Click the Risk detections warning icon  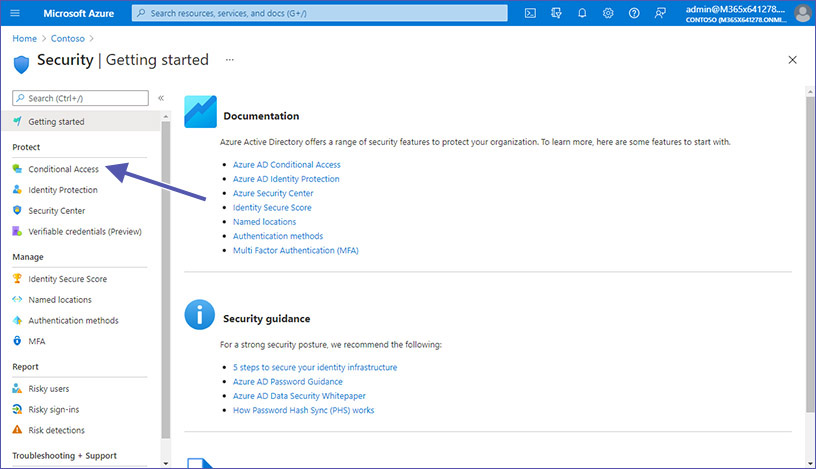[17, 430]
